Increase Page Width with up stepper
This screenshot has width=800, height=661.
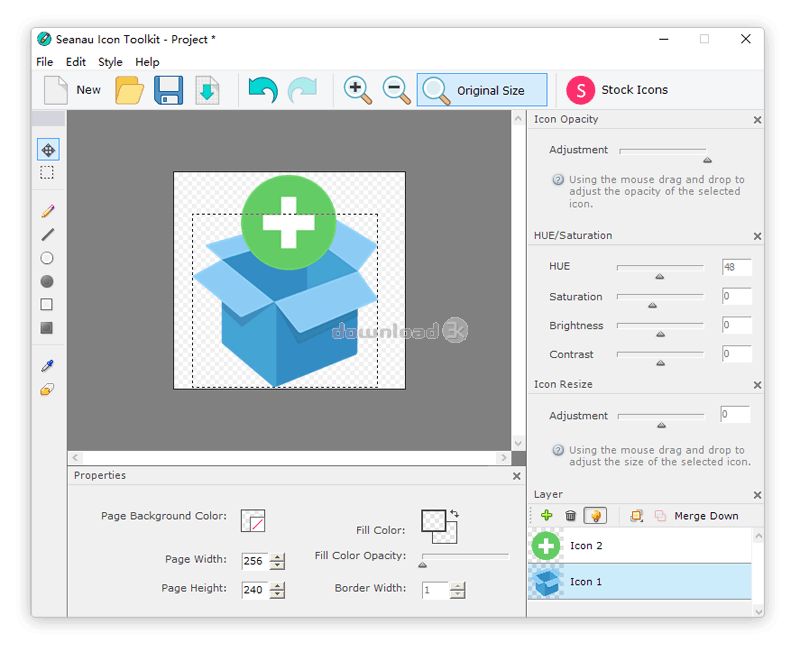pos(278,557)
